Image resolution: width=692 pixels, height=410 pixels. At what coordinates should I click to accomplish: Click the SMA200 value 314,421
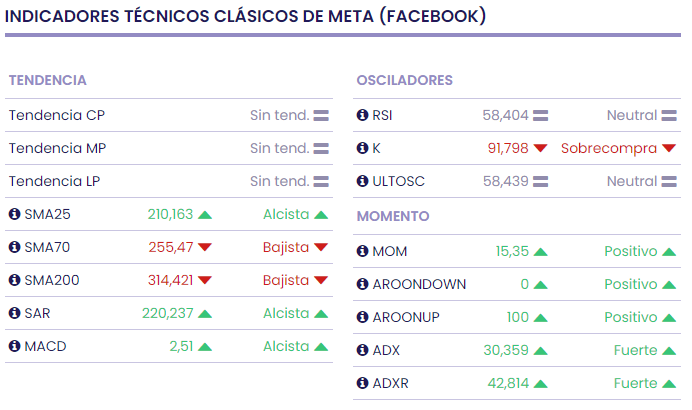point(170,280)
